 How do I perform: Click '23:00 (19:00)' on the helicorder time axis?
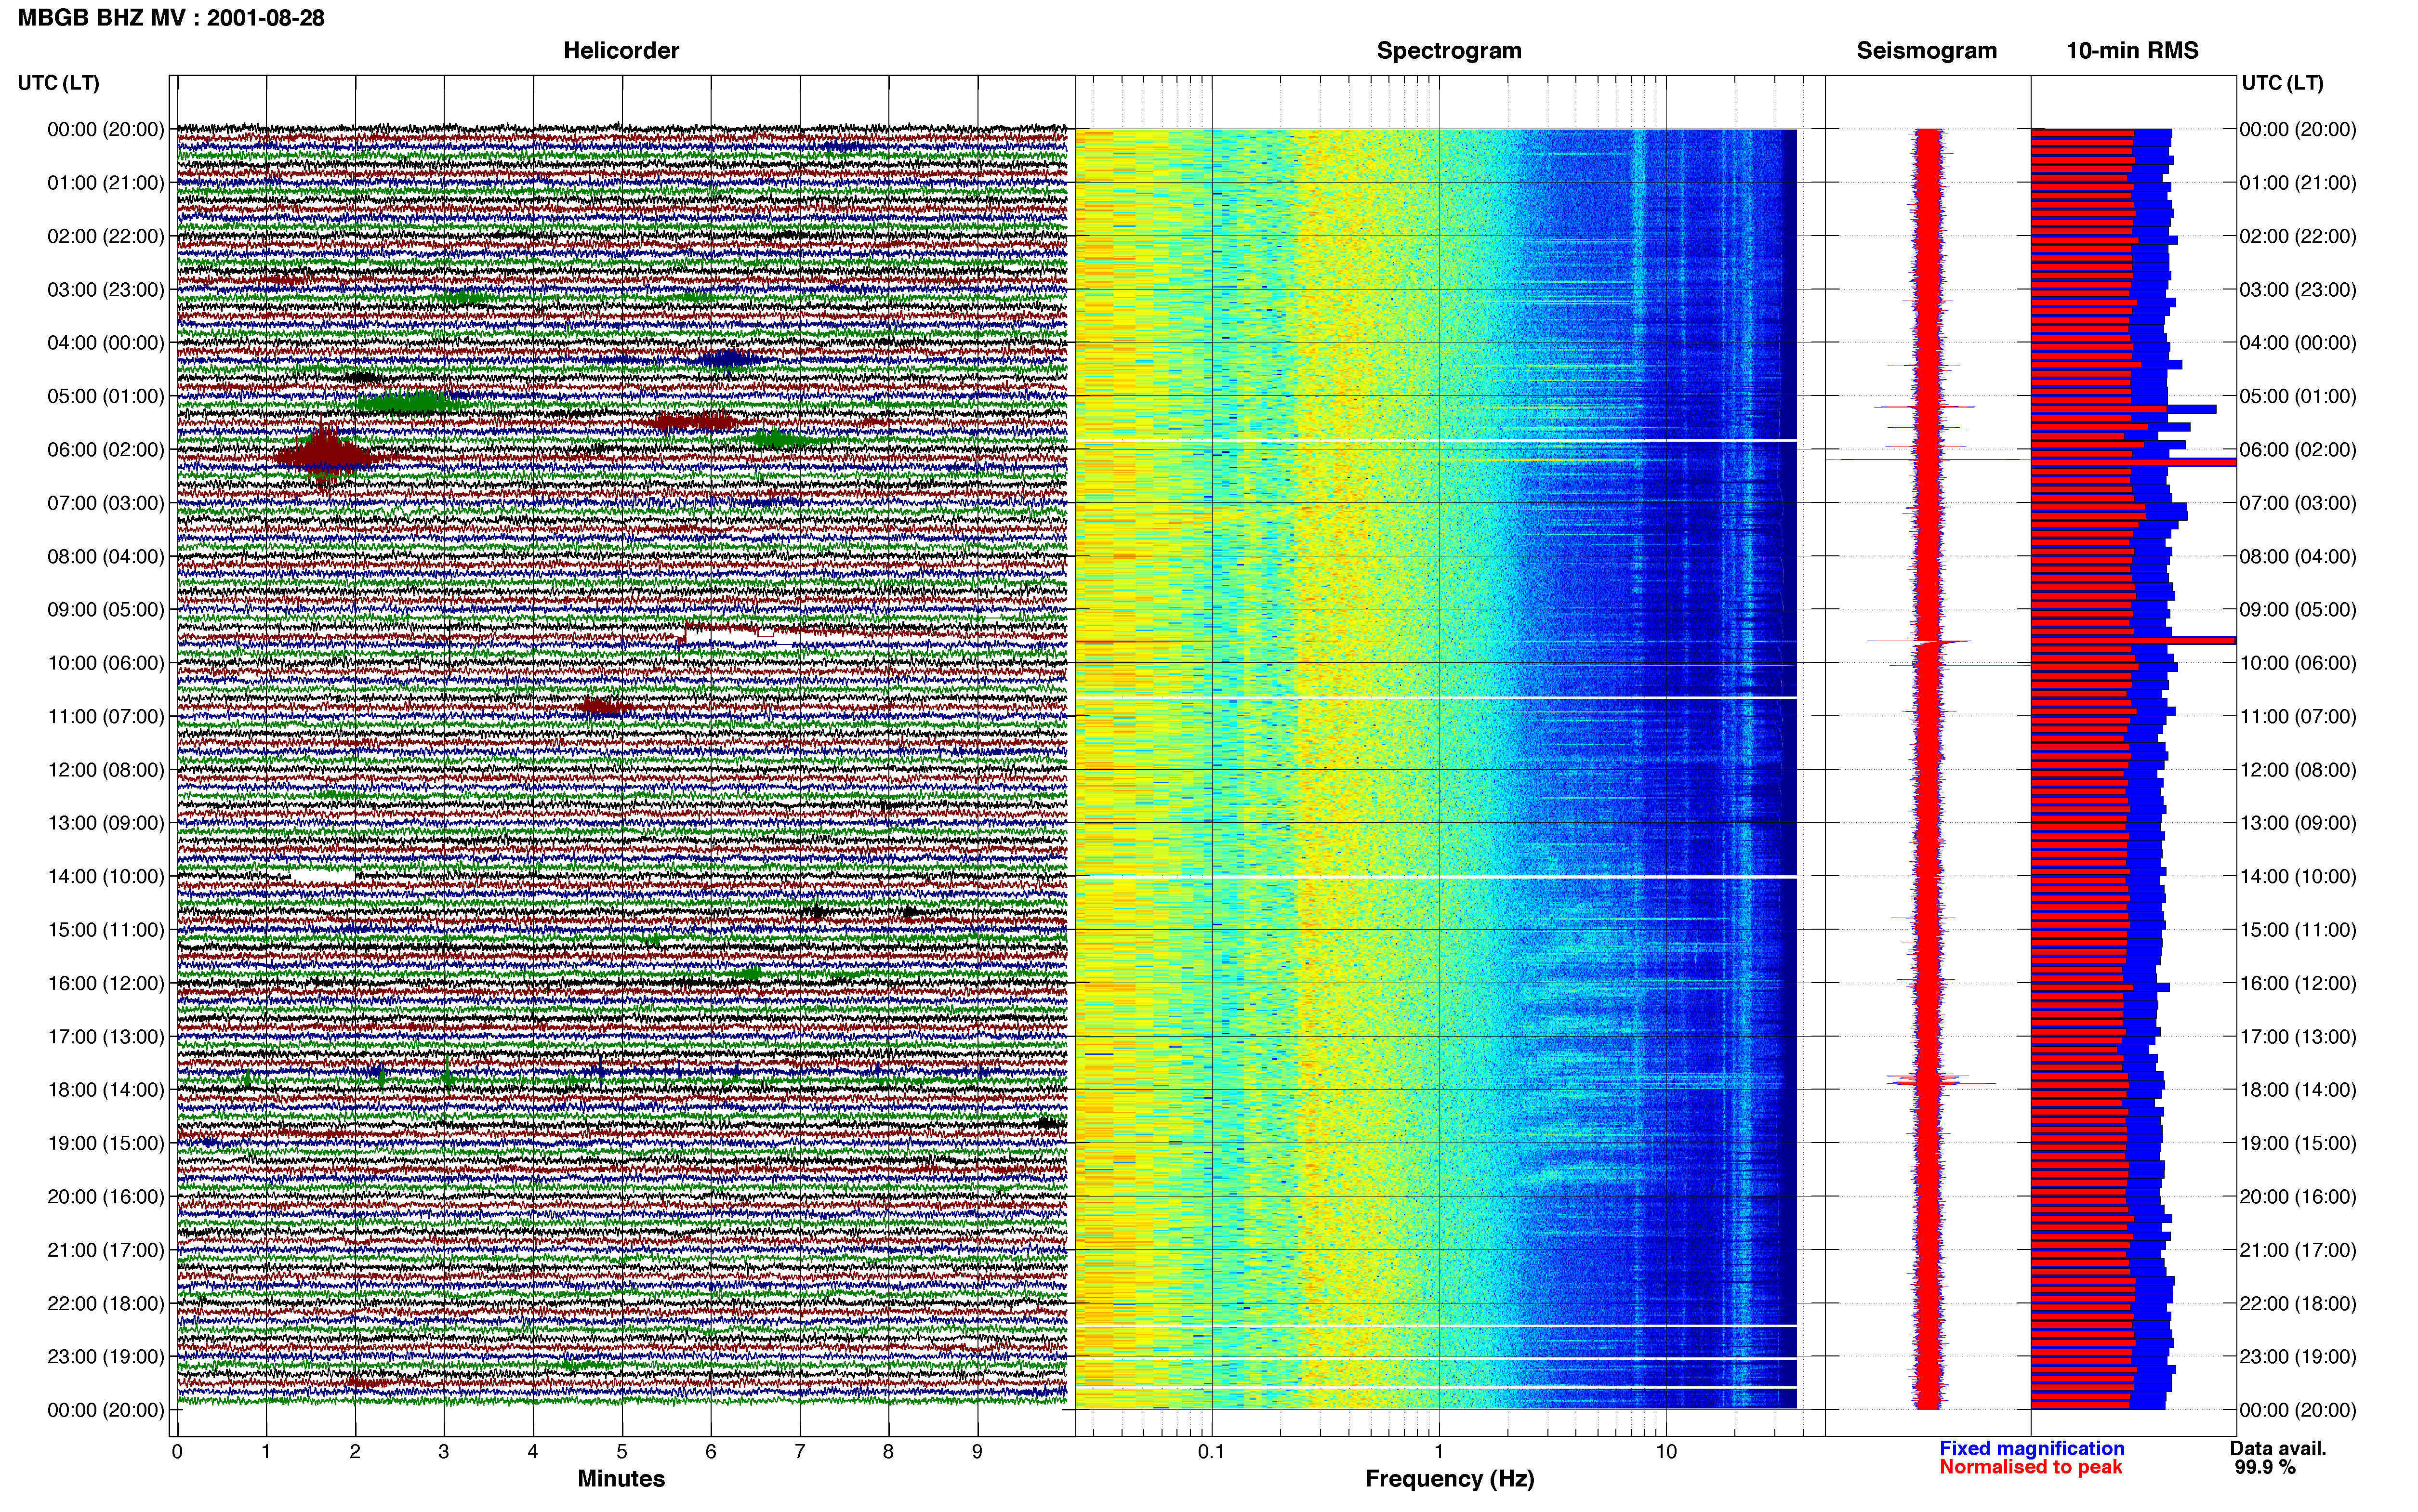[x=106, y=1357]
